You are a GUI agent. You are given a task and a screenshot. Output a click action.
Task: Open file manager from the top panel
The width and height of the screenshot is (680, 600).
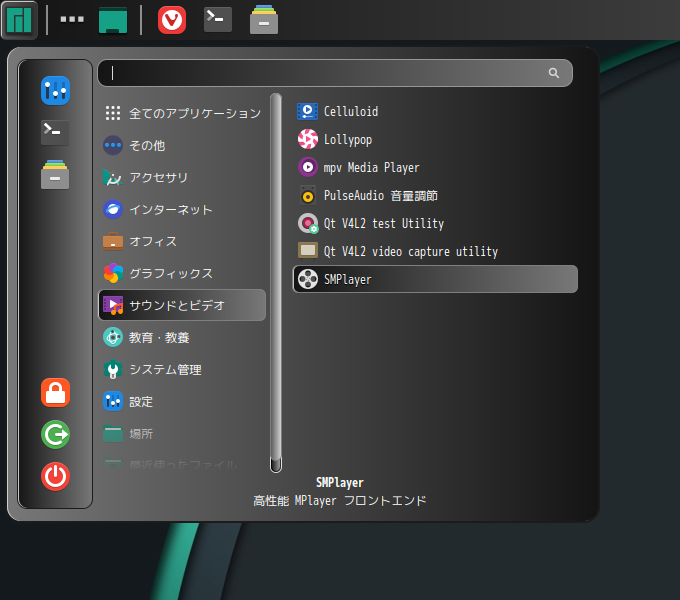pos(264,20)
